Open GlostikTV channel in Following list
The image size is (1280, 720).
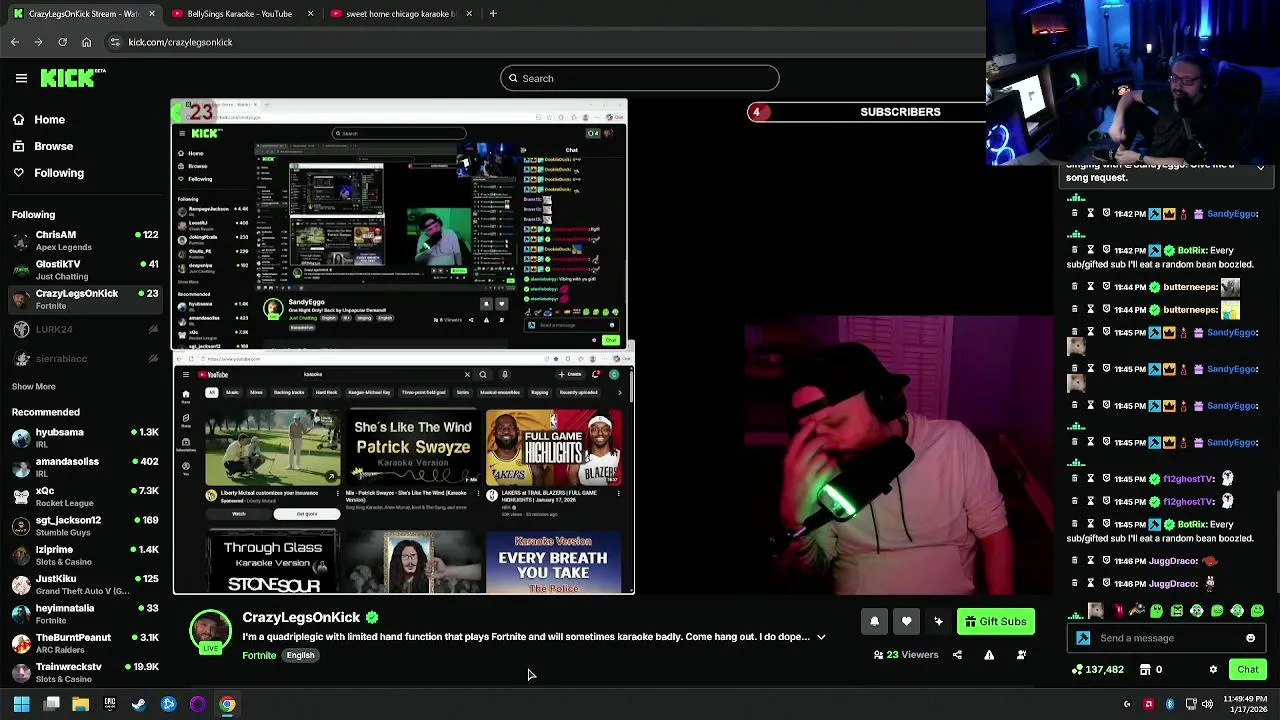click(85, 270)
